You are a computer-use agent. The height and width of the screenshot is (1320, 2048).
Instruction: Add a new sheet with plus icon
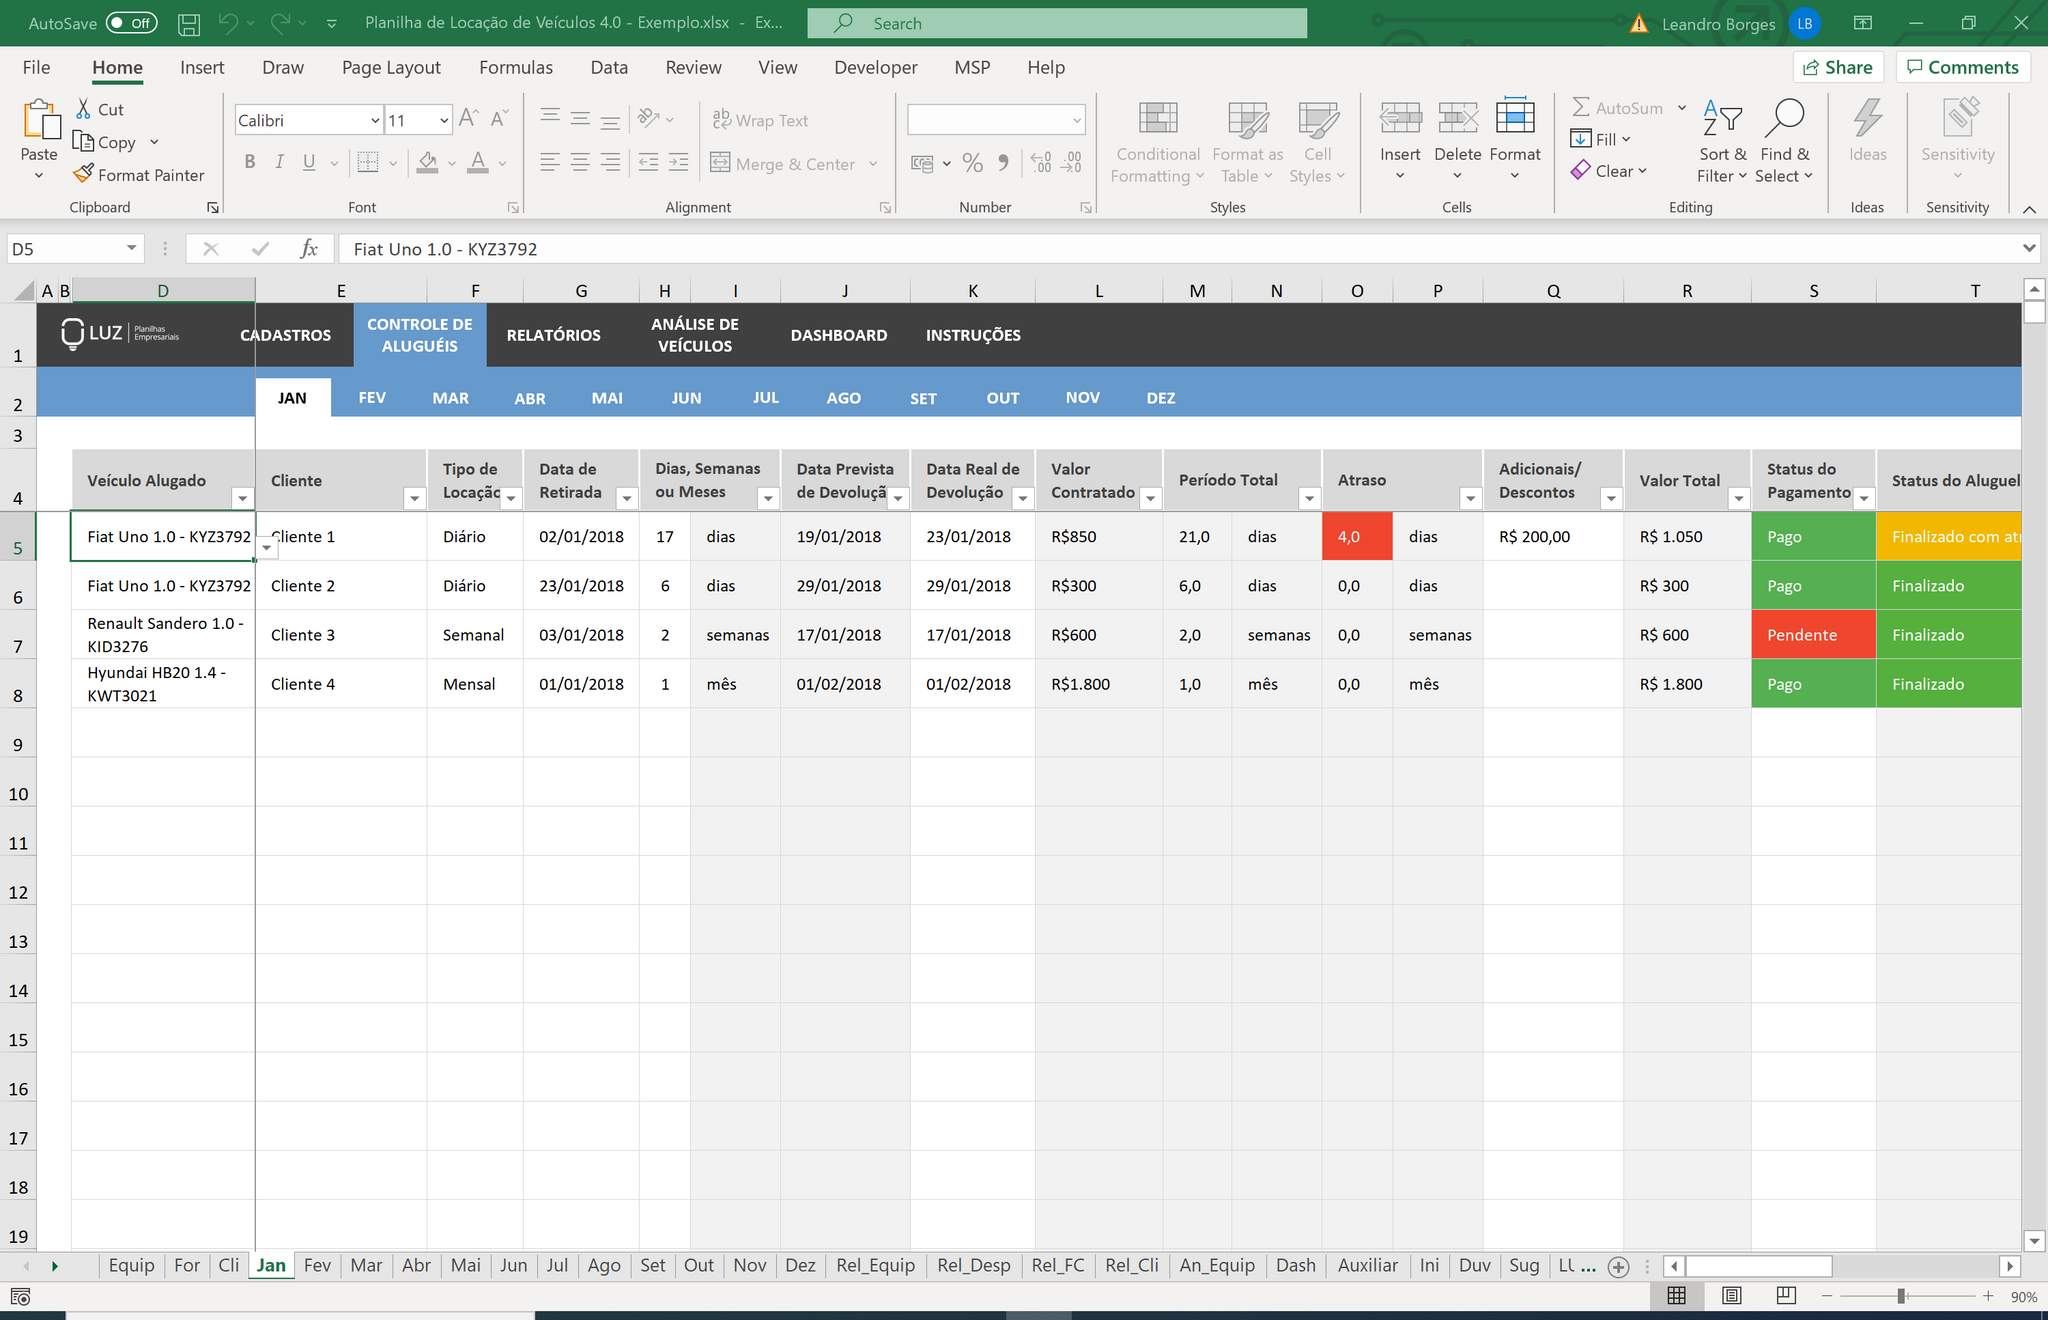pyautogui.click(x=1618, y=1267)
